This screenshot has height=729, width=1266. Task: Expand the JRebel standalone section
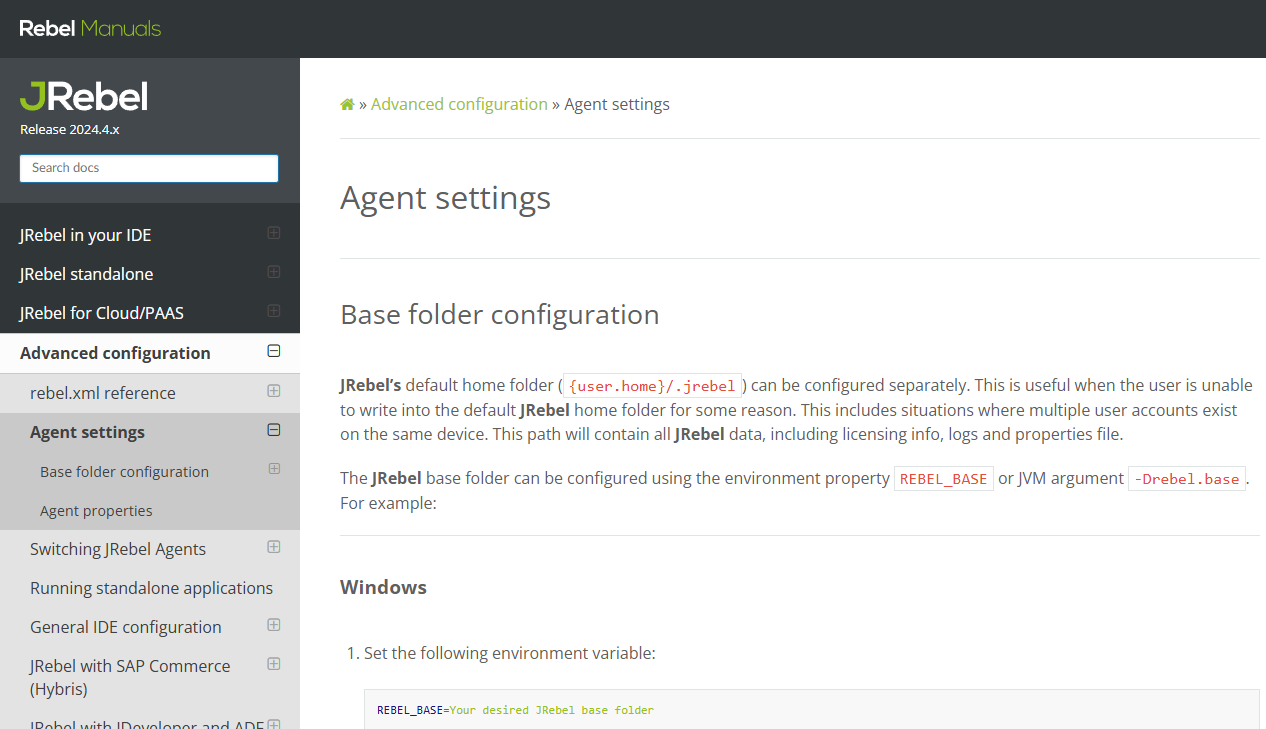[x=273, y=272]
